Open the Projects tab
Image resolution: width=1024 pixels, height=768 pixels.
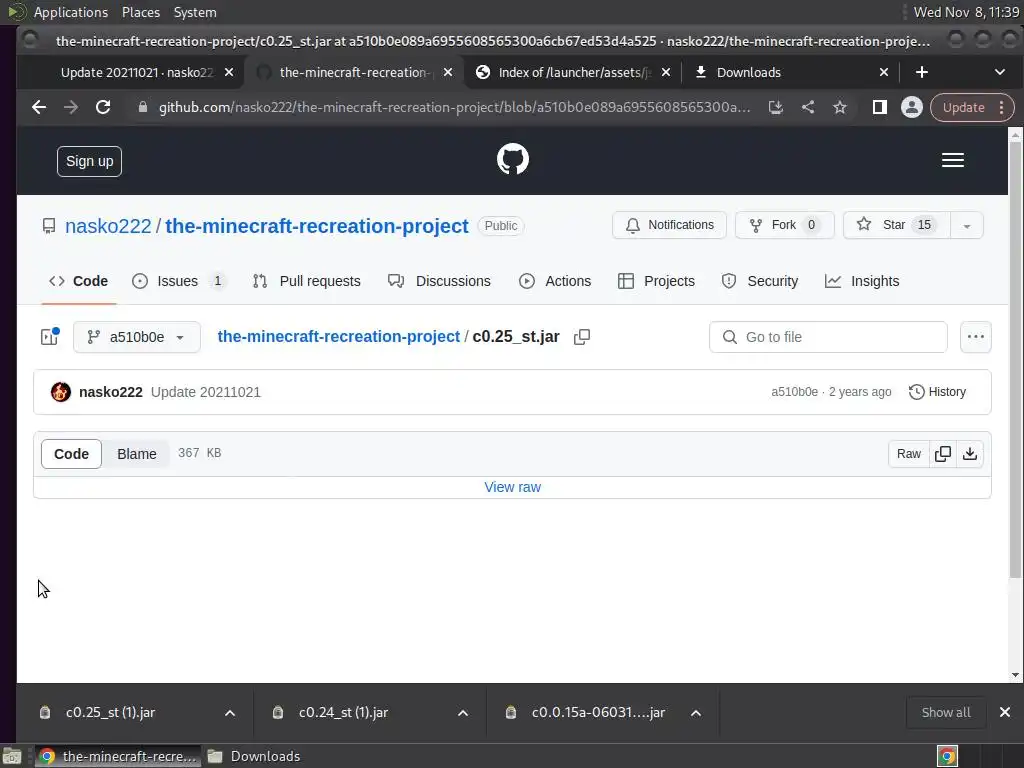656,281
